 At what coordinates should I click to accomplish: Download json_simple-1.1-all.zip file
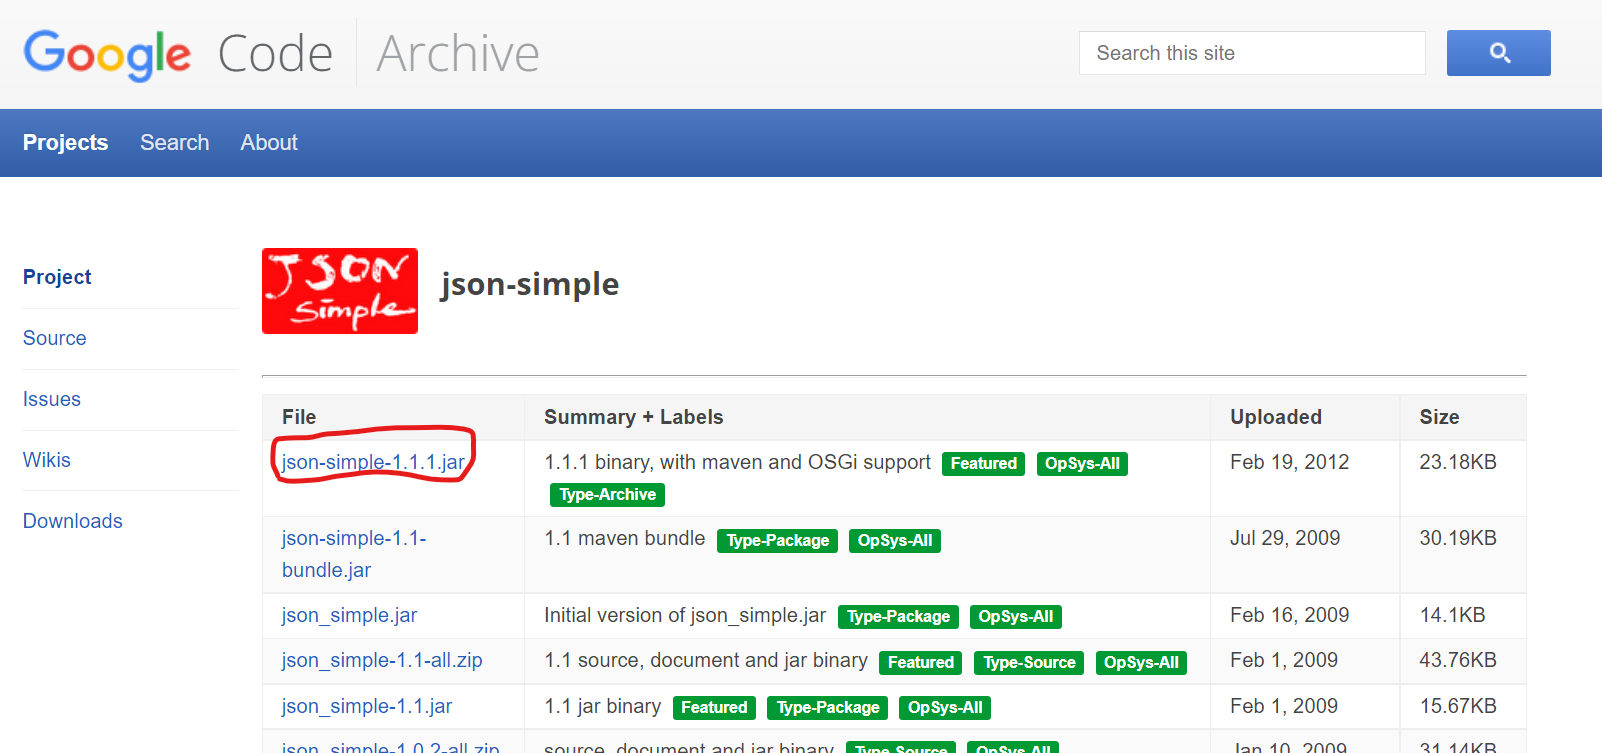tap(382, 660)
